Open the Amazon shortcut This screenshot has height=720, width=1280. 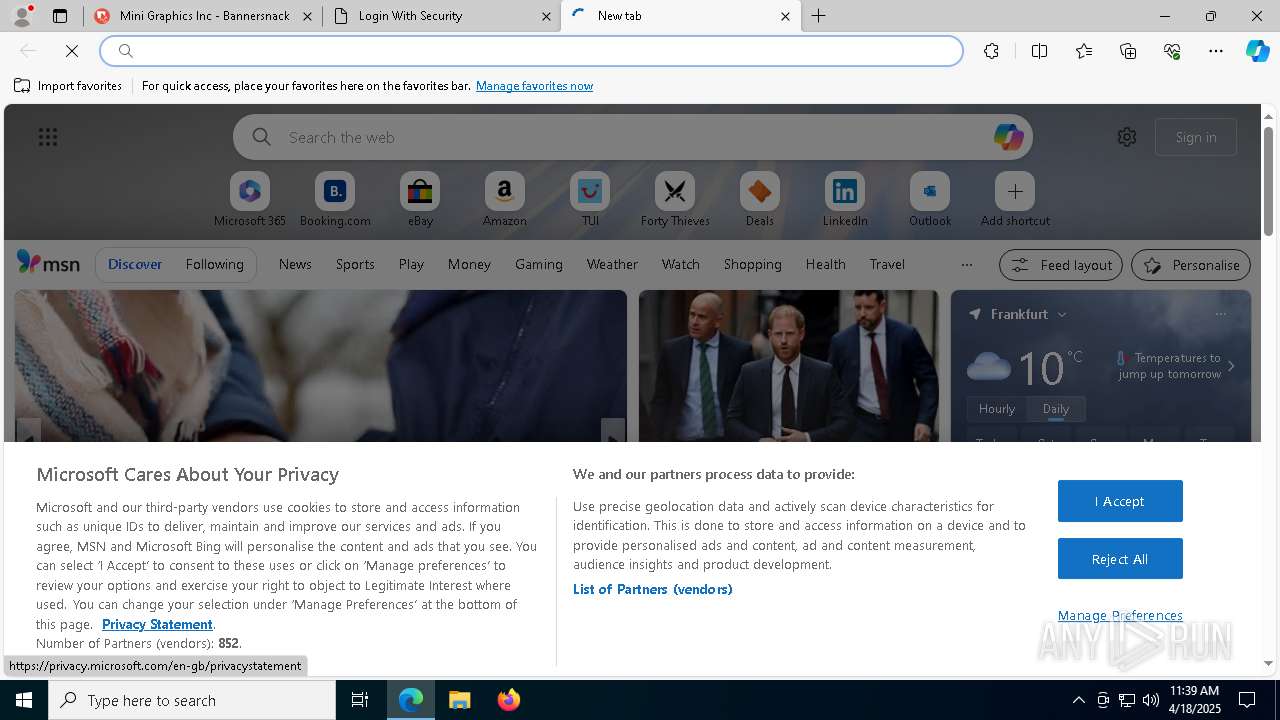pyautogui.click(x=504, y=200)
